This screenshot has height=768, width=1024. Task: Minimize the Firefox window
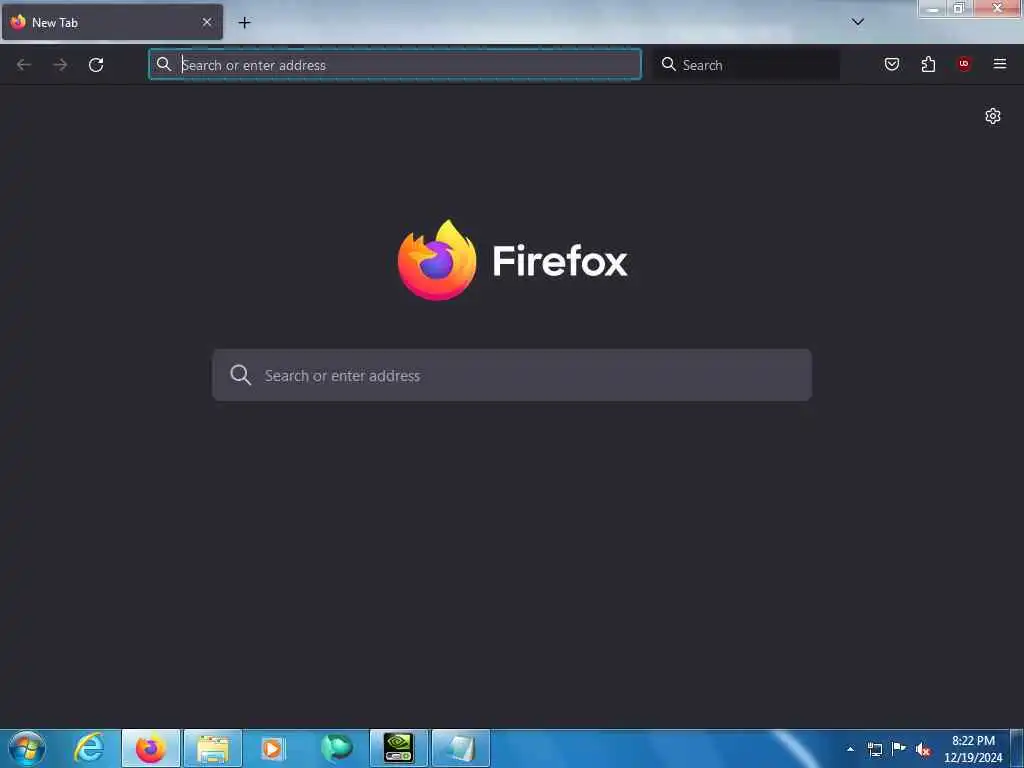(933, 8)
